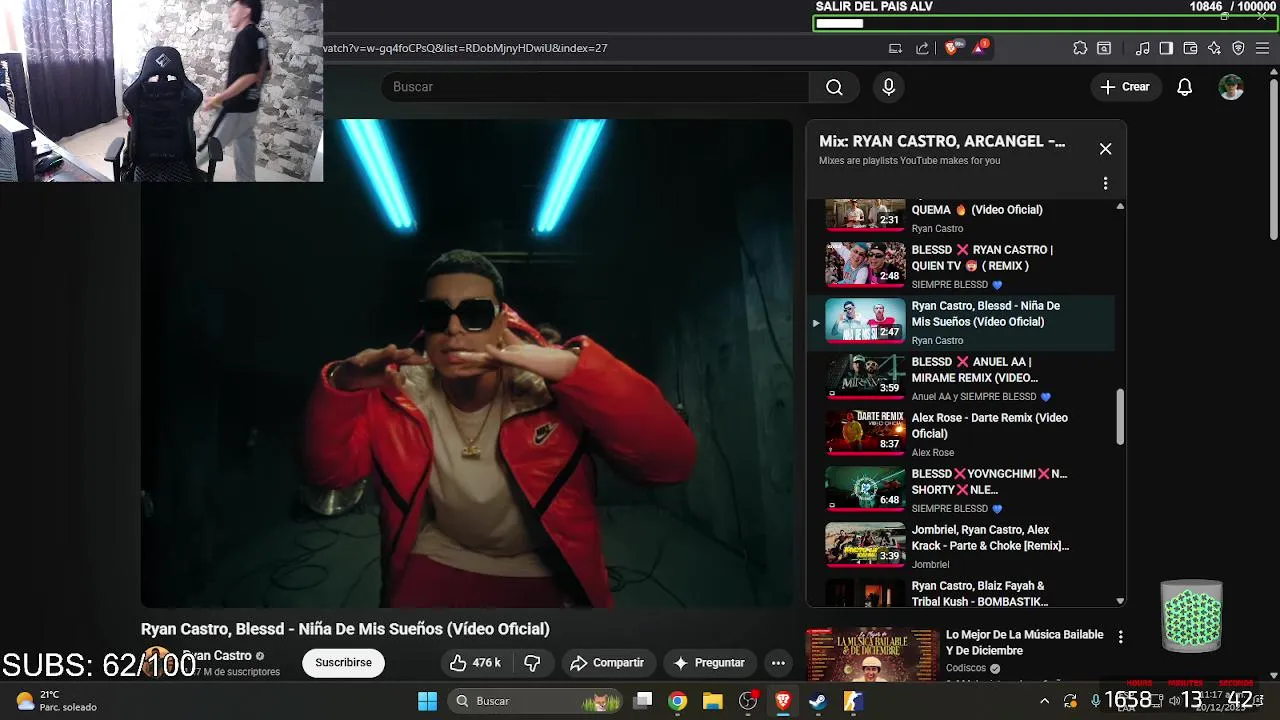Screen dimensions: 1280x720
Task: Open more actions ellipsis below video
Action: tap(778, 663)
